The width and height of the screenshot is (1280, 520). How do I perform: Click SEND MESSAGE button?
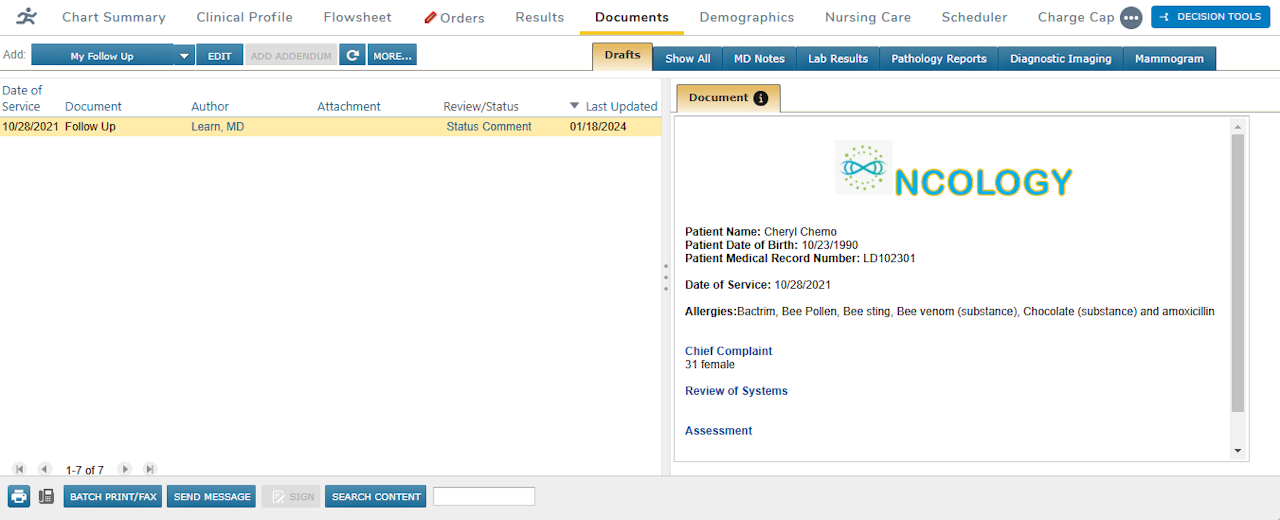(212, 496)
